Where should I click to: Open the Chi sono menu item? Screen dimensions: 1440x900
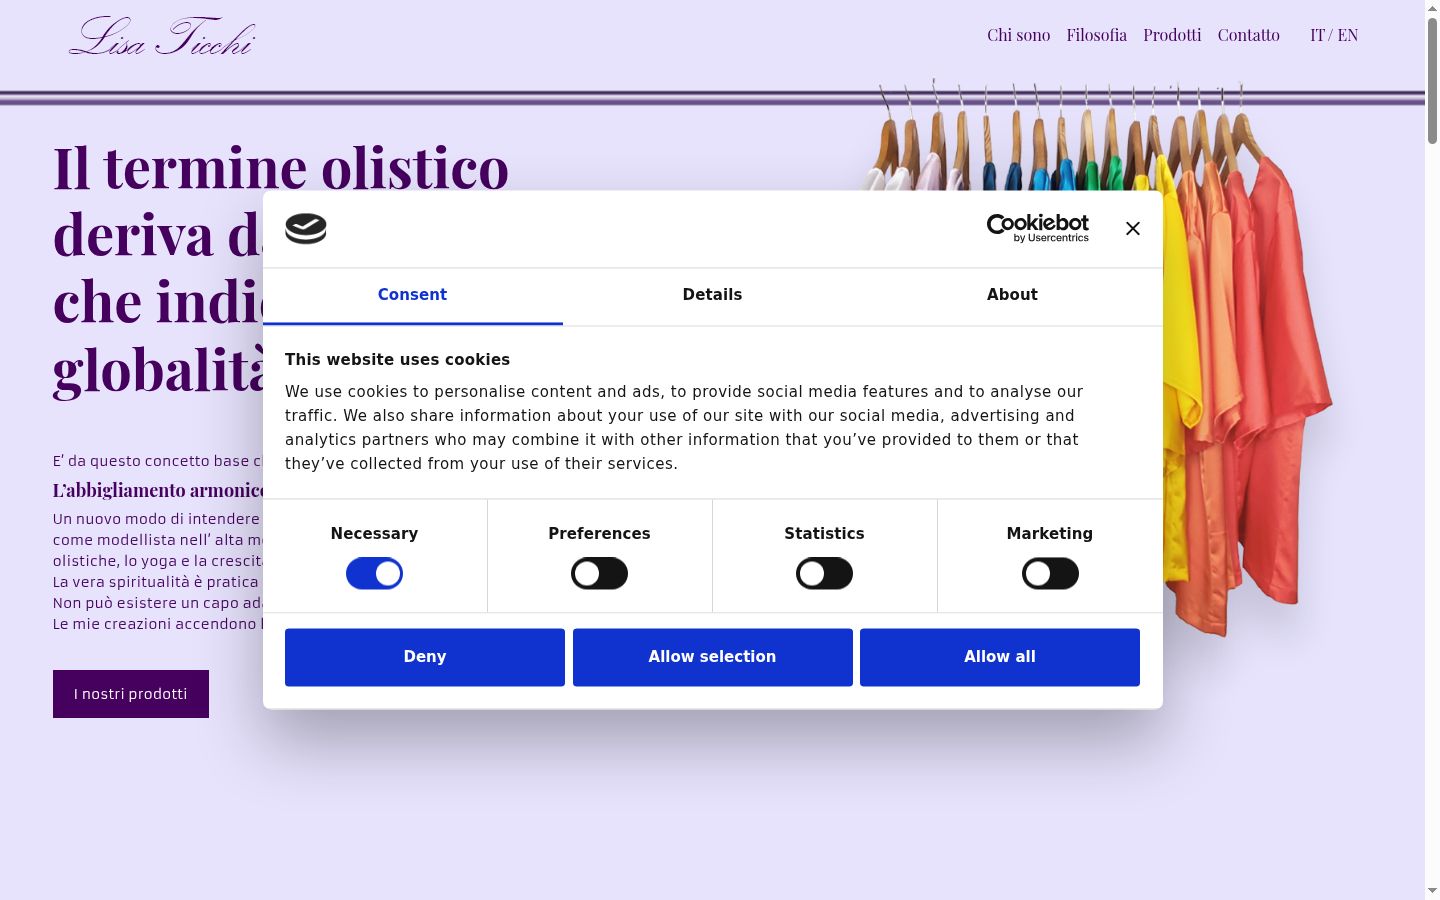[1018, 35]
